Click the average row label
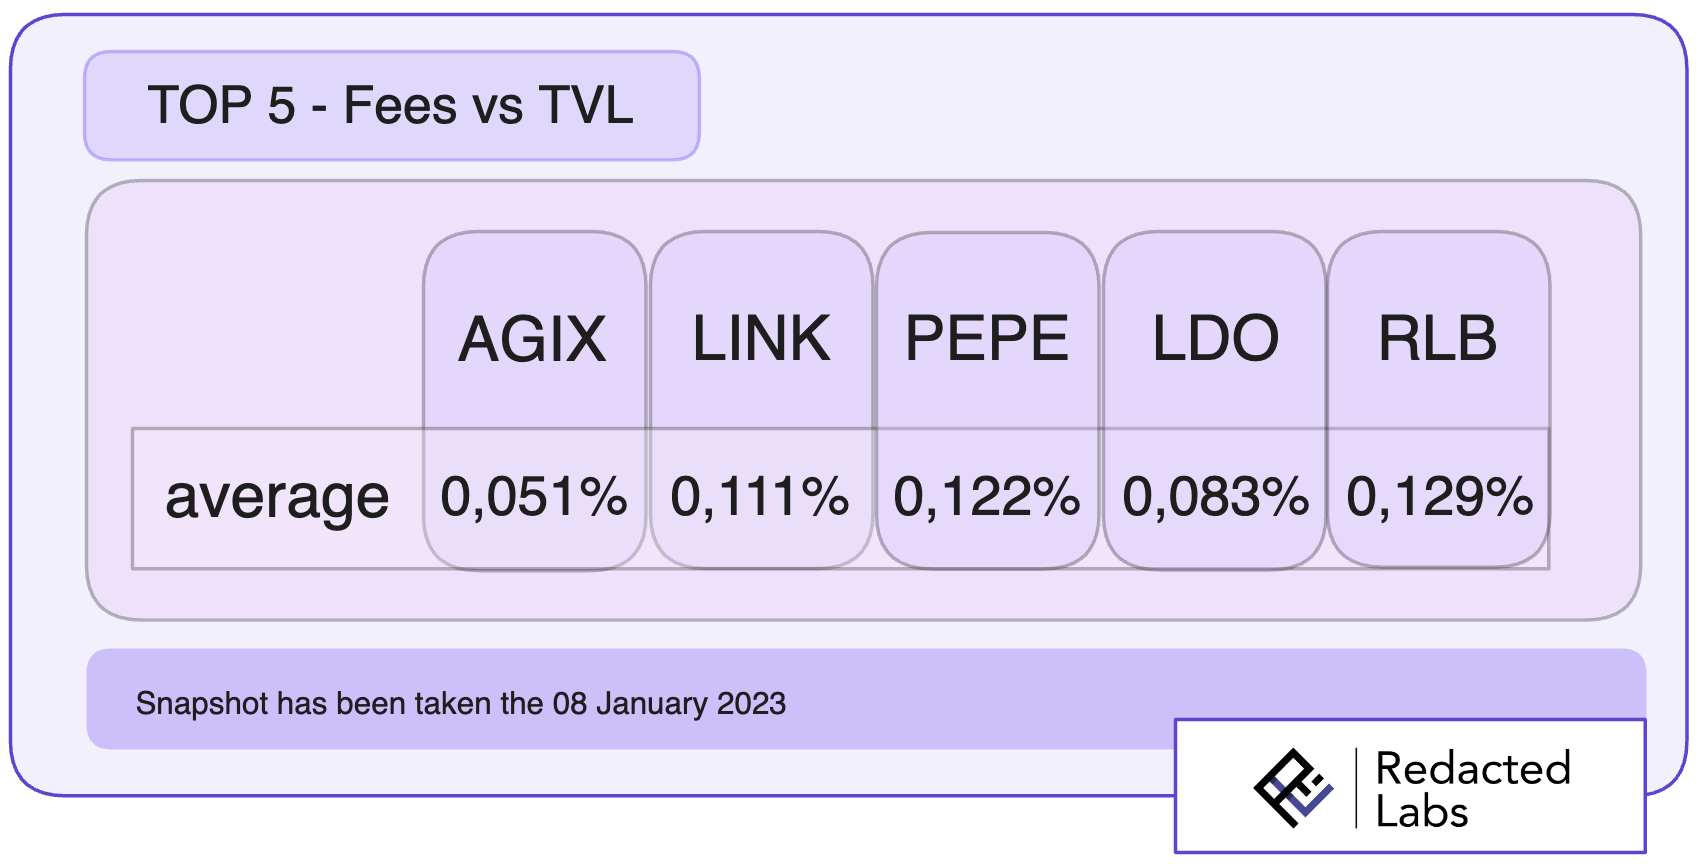 [277, 498]
